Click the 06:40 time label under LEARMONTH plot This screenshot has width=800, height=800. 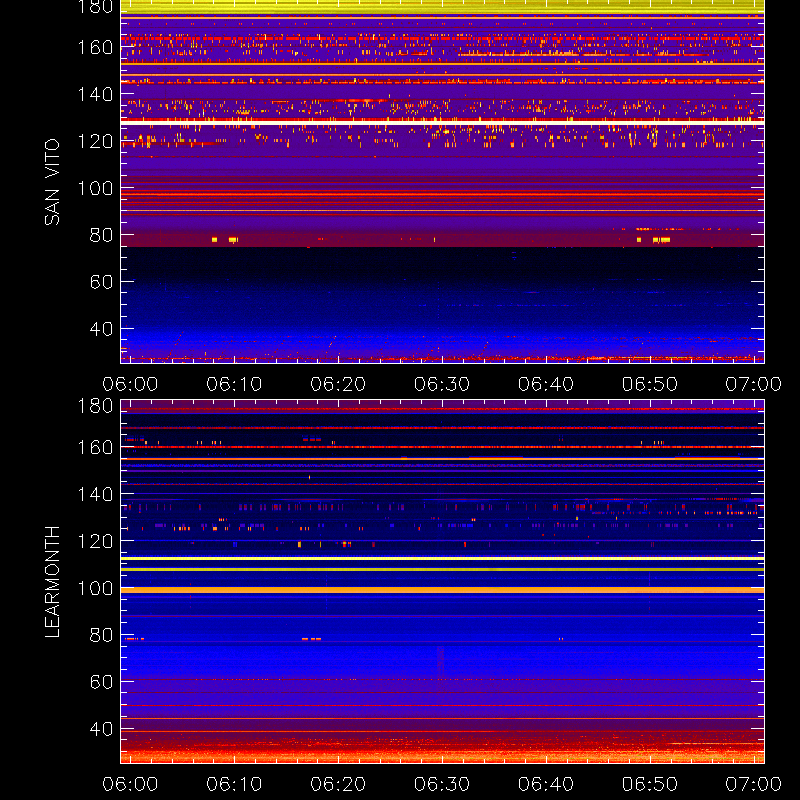[546, 784]
